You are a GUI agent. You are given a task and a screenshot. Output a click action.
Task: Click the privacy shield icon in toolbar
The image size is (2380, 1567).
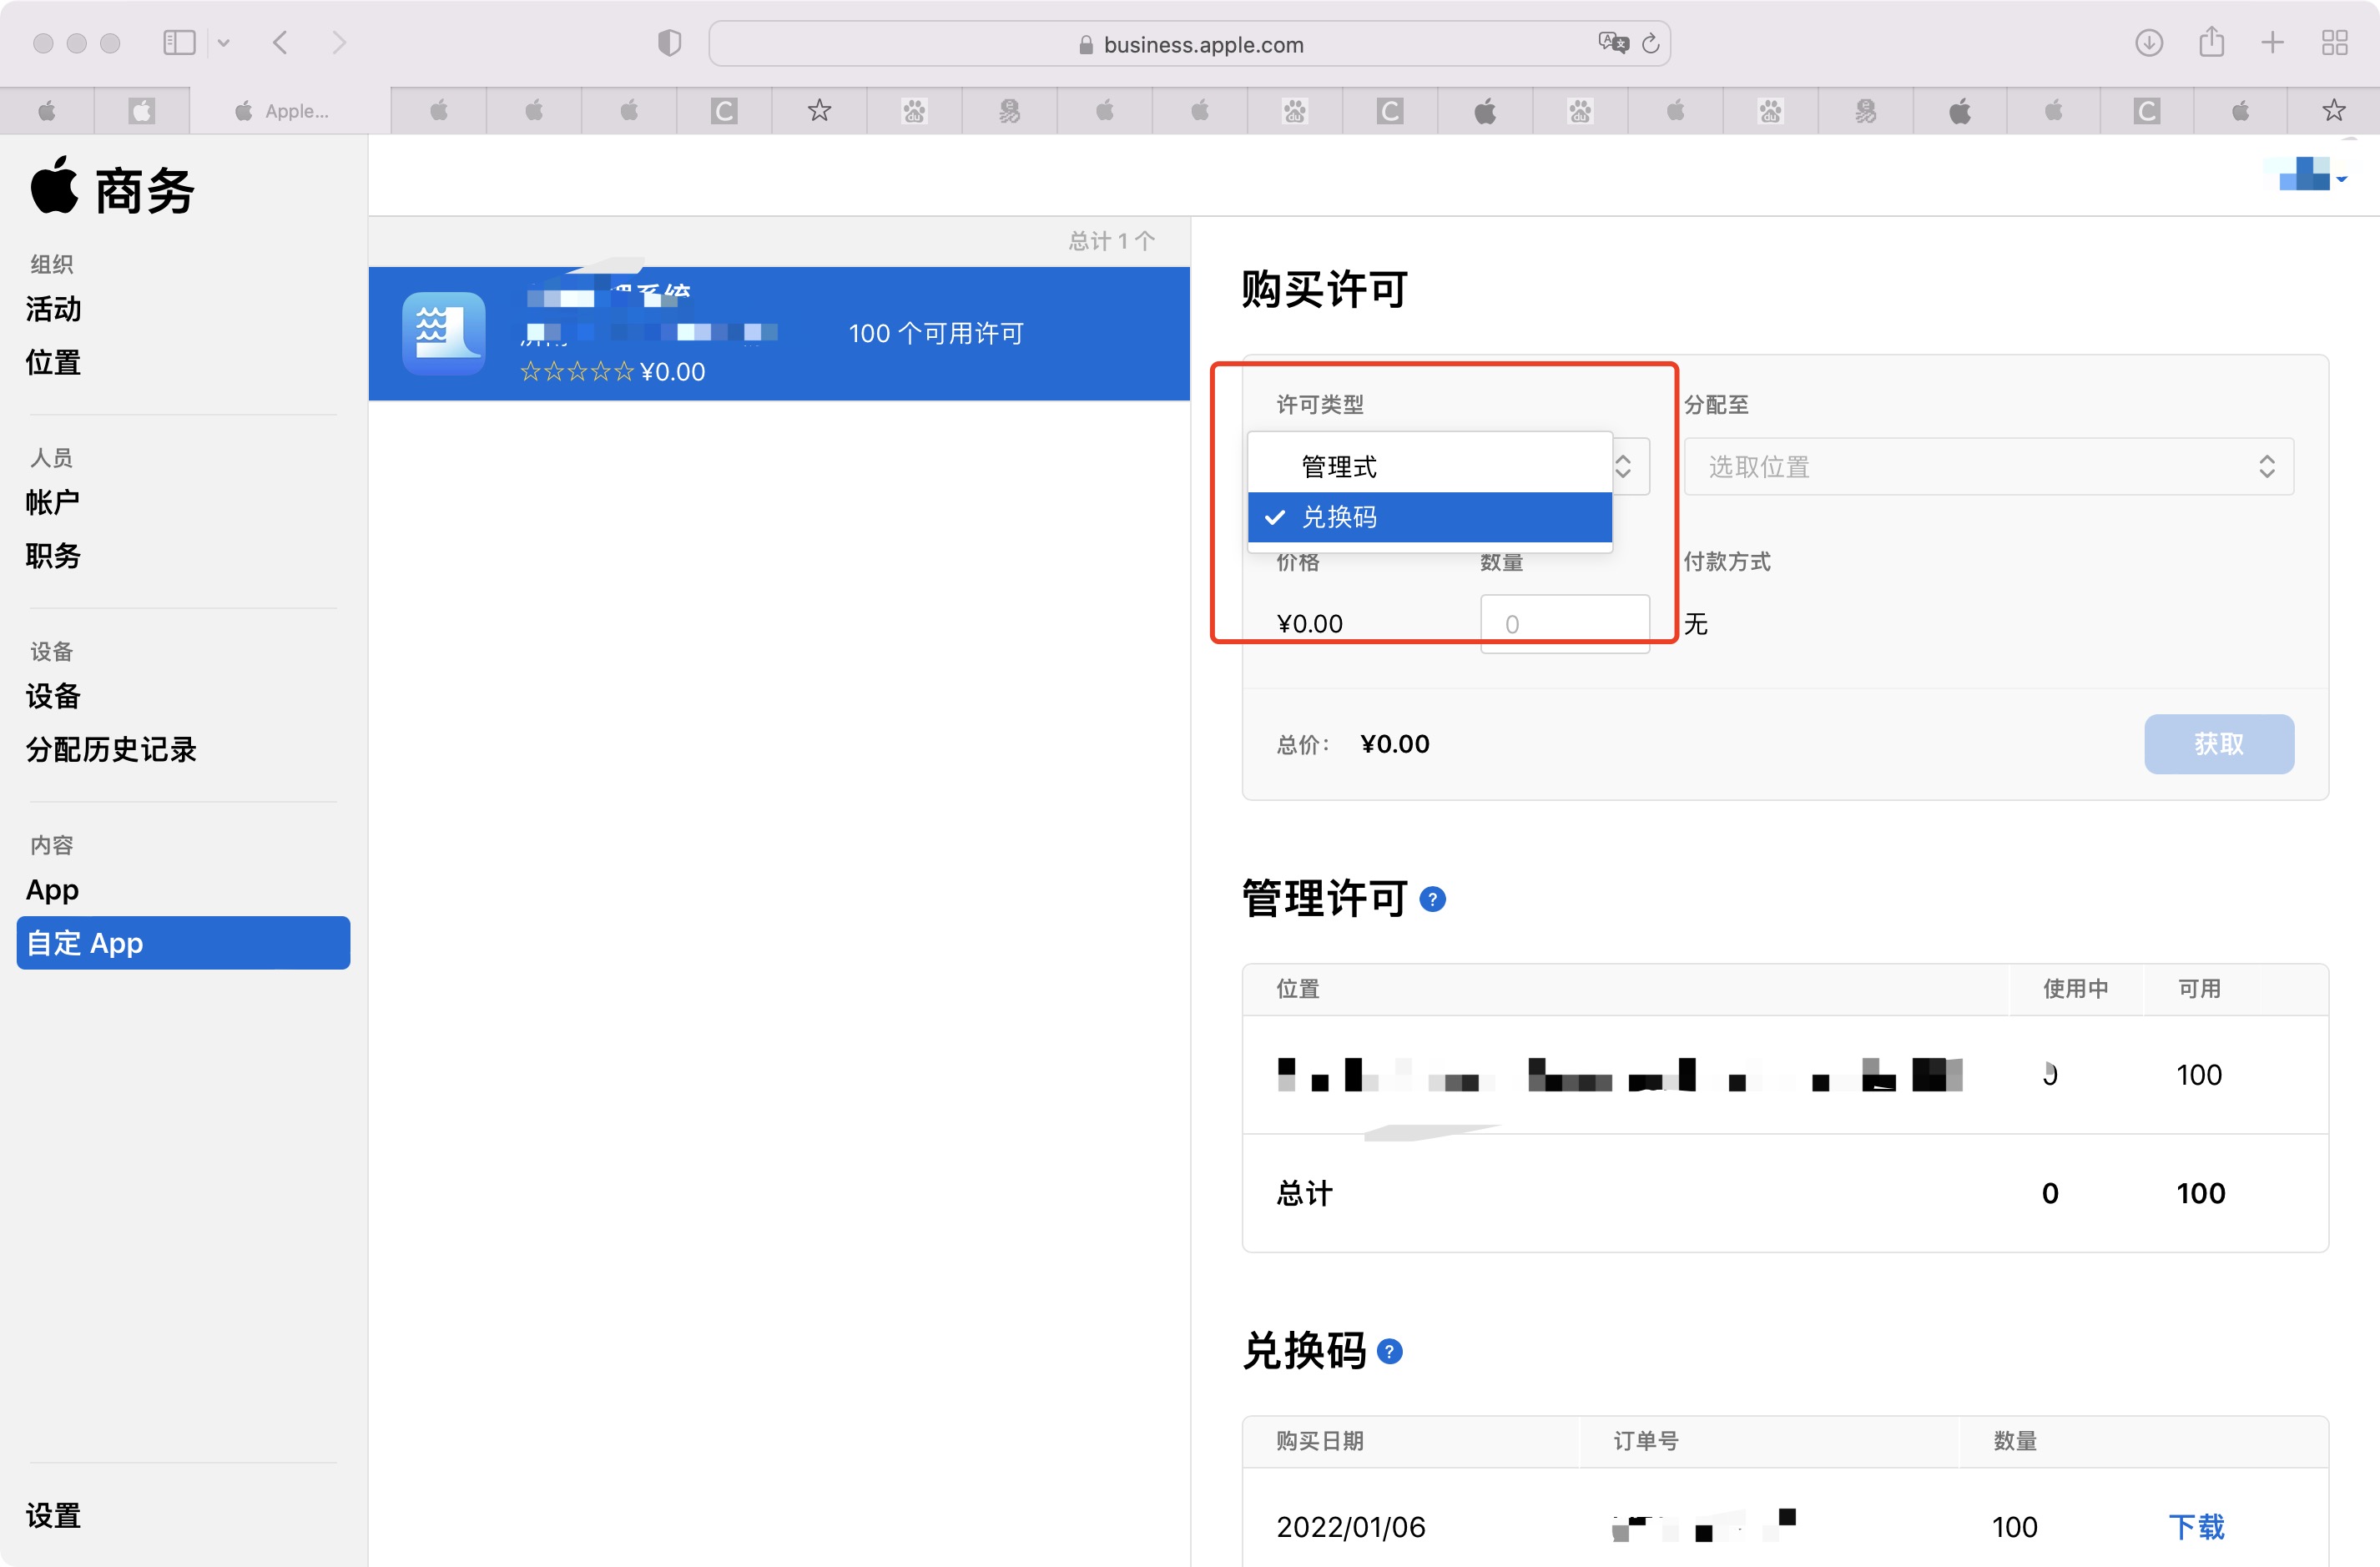pyautogui.click(x=669, y=43)
